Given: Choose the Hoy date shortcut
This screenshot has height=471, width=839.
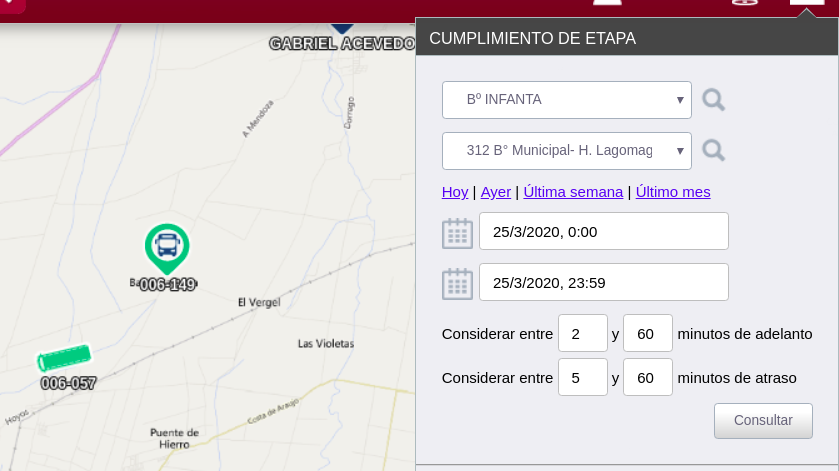Looking at the screenshot, I should click(455, 192).
